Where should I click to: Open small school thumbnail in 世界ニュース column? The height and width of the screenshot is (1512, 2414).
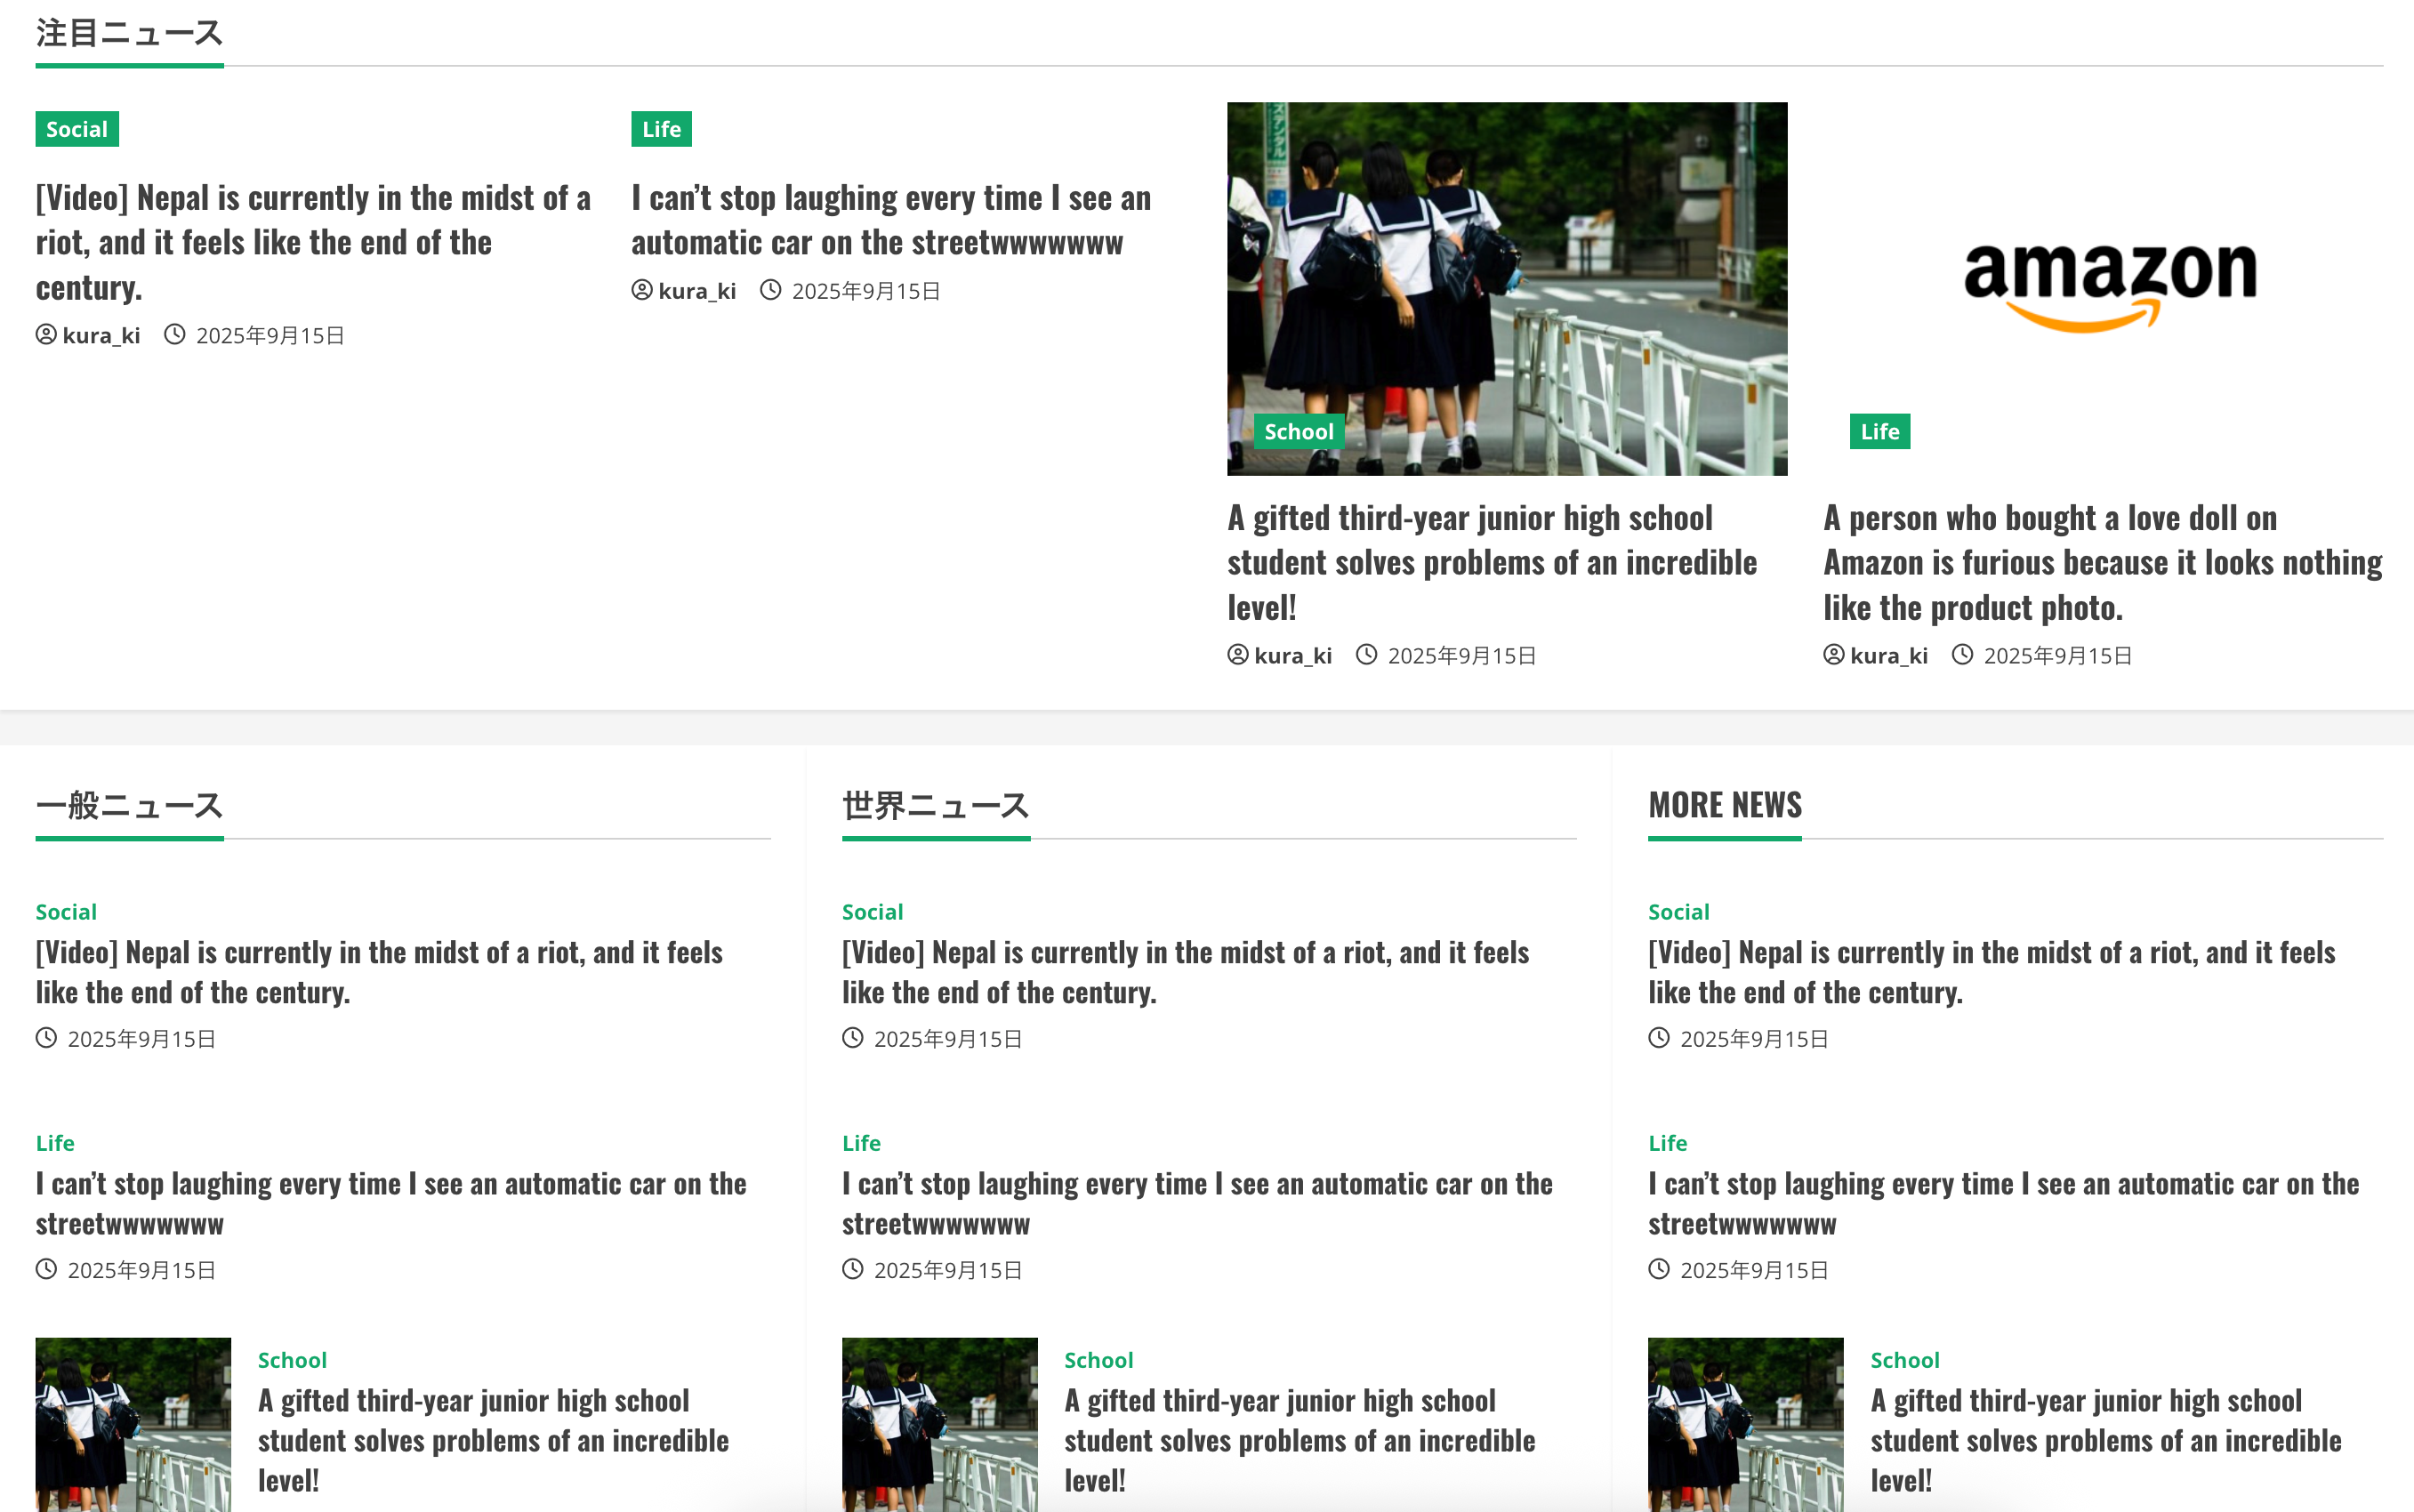939,1424
